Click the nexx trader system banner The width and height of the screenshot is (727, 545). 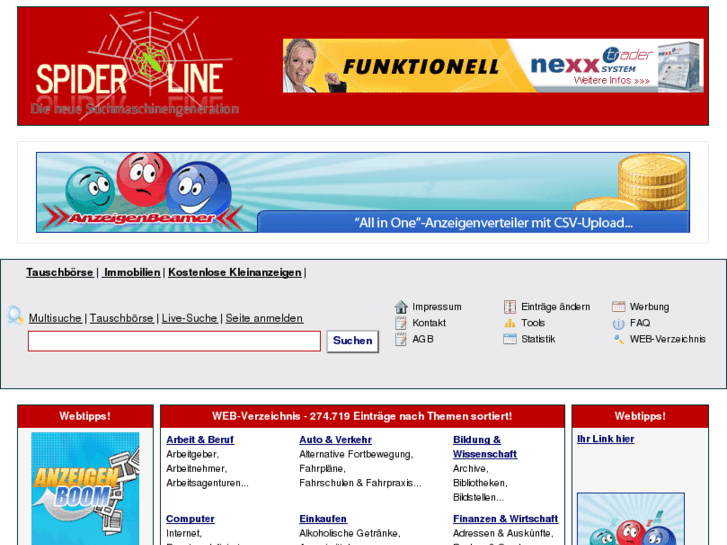(493, 66)
